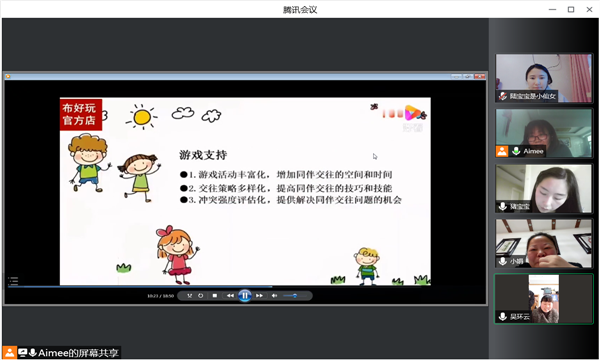The width and height of the screenshot is (600, 360).
Task: Stop video playback with the square icon
Action: click(x=215, y=296)
